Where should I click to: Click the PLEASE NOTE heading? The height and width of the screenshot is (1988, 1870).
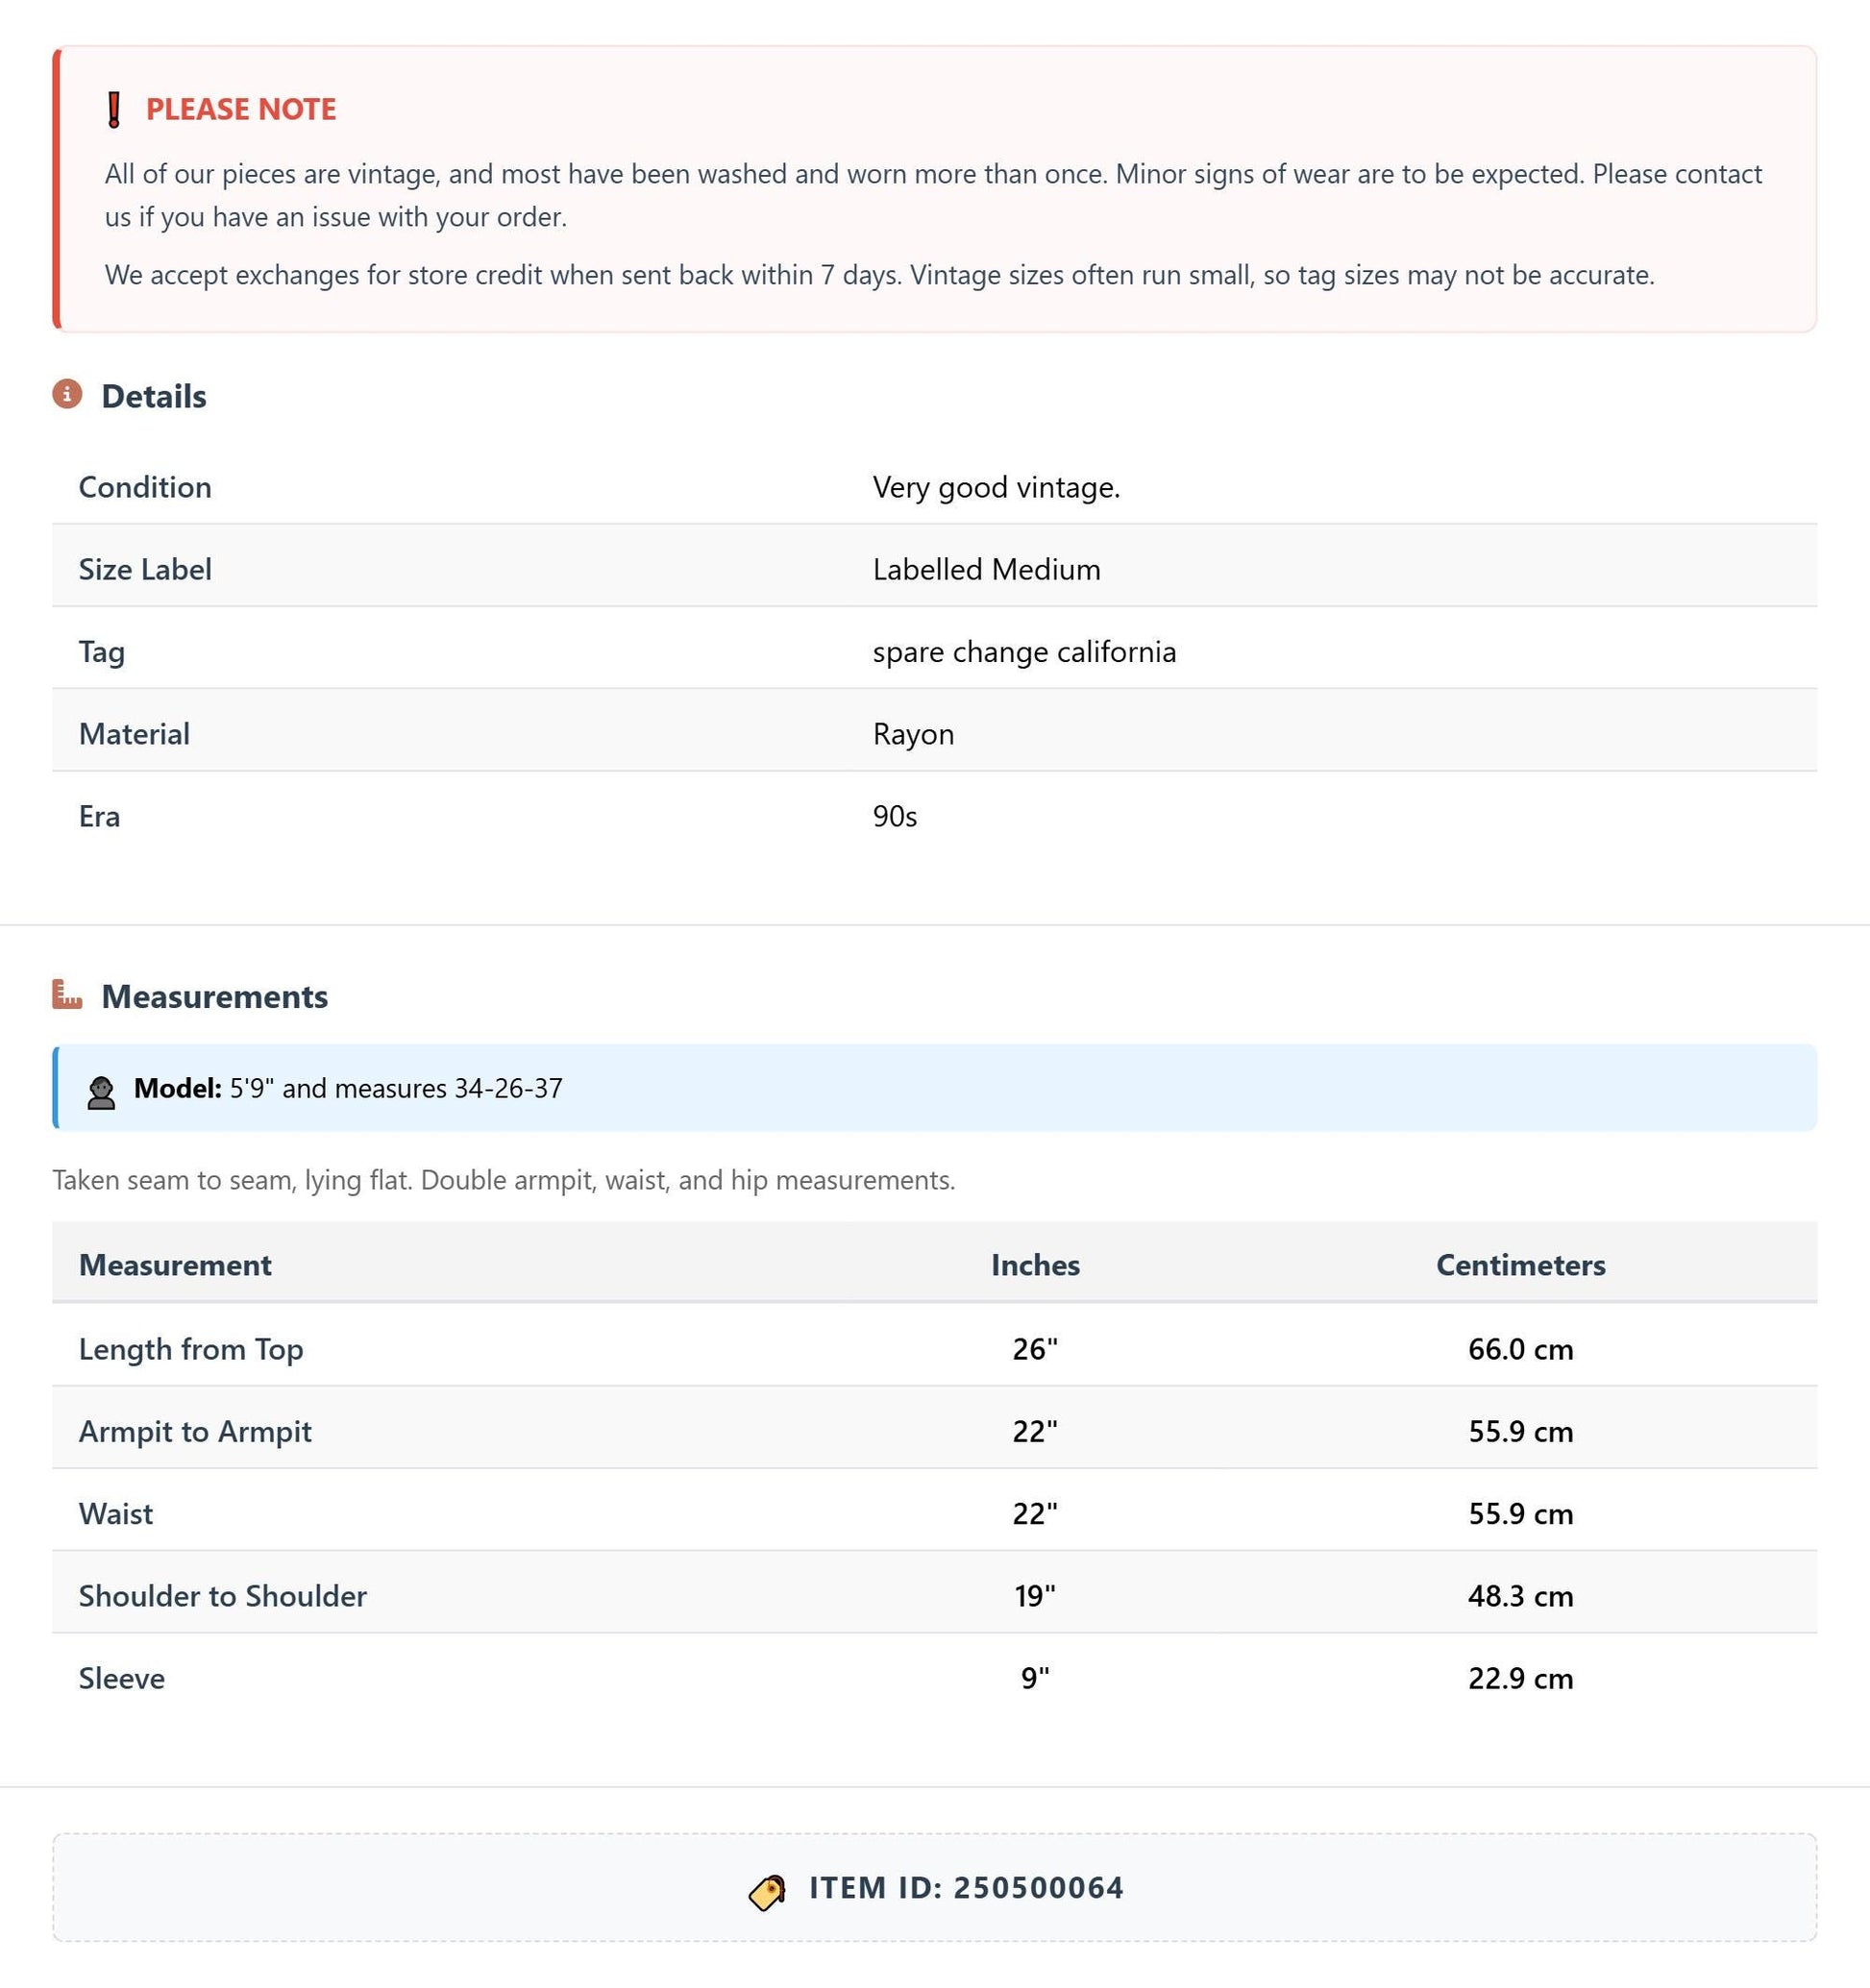click(241, 109)
